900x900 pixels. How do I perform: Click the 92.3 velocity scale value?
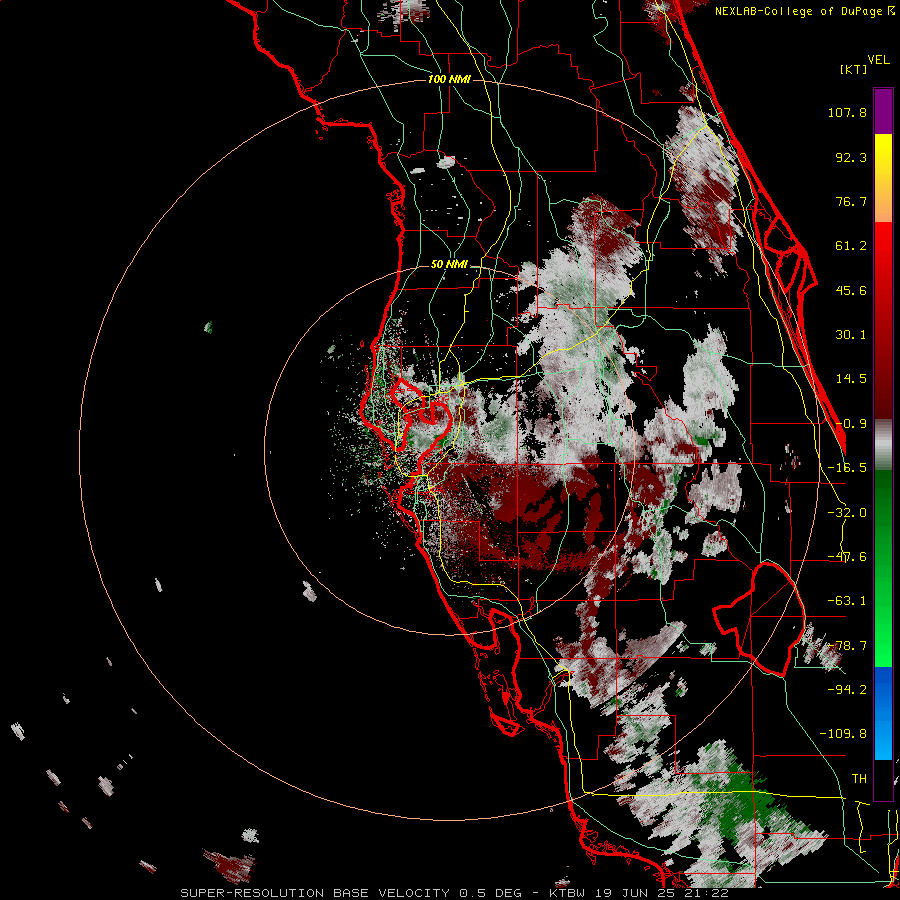(x=851, y=157)
